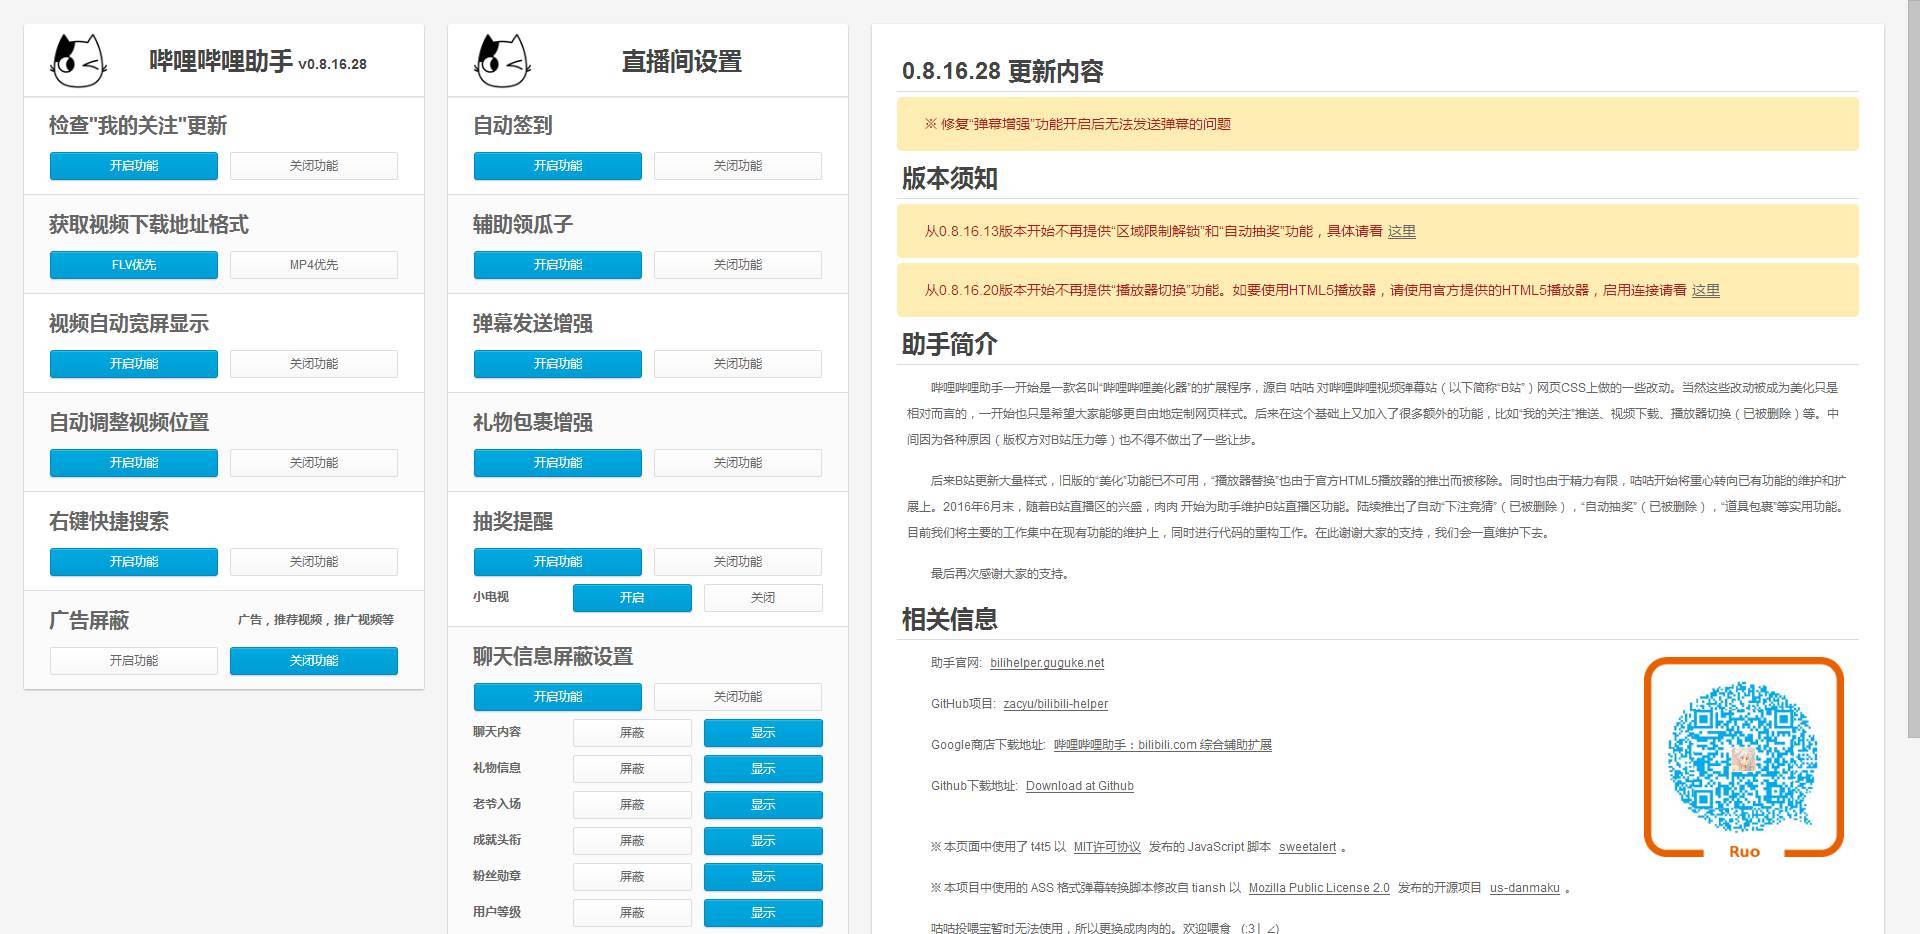Hide 老爷入场 messages in chat
The width and height of the screenshot is (1920, 934).
coord(632,804)
